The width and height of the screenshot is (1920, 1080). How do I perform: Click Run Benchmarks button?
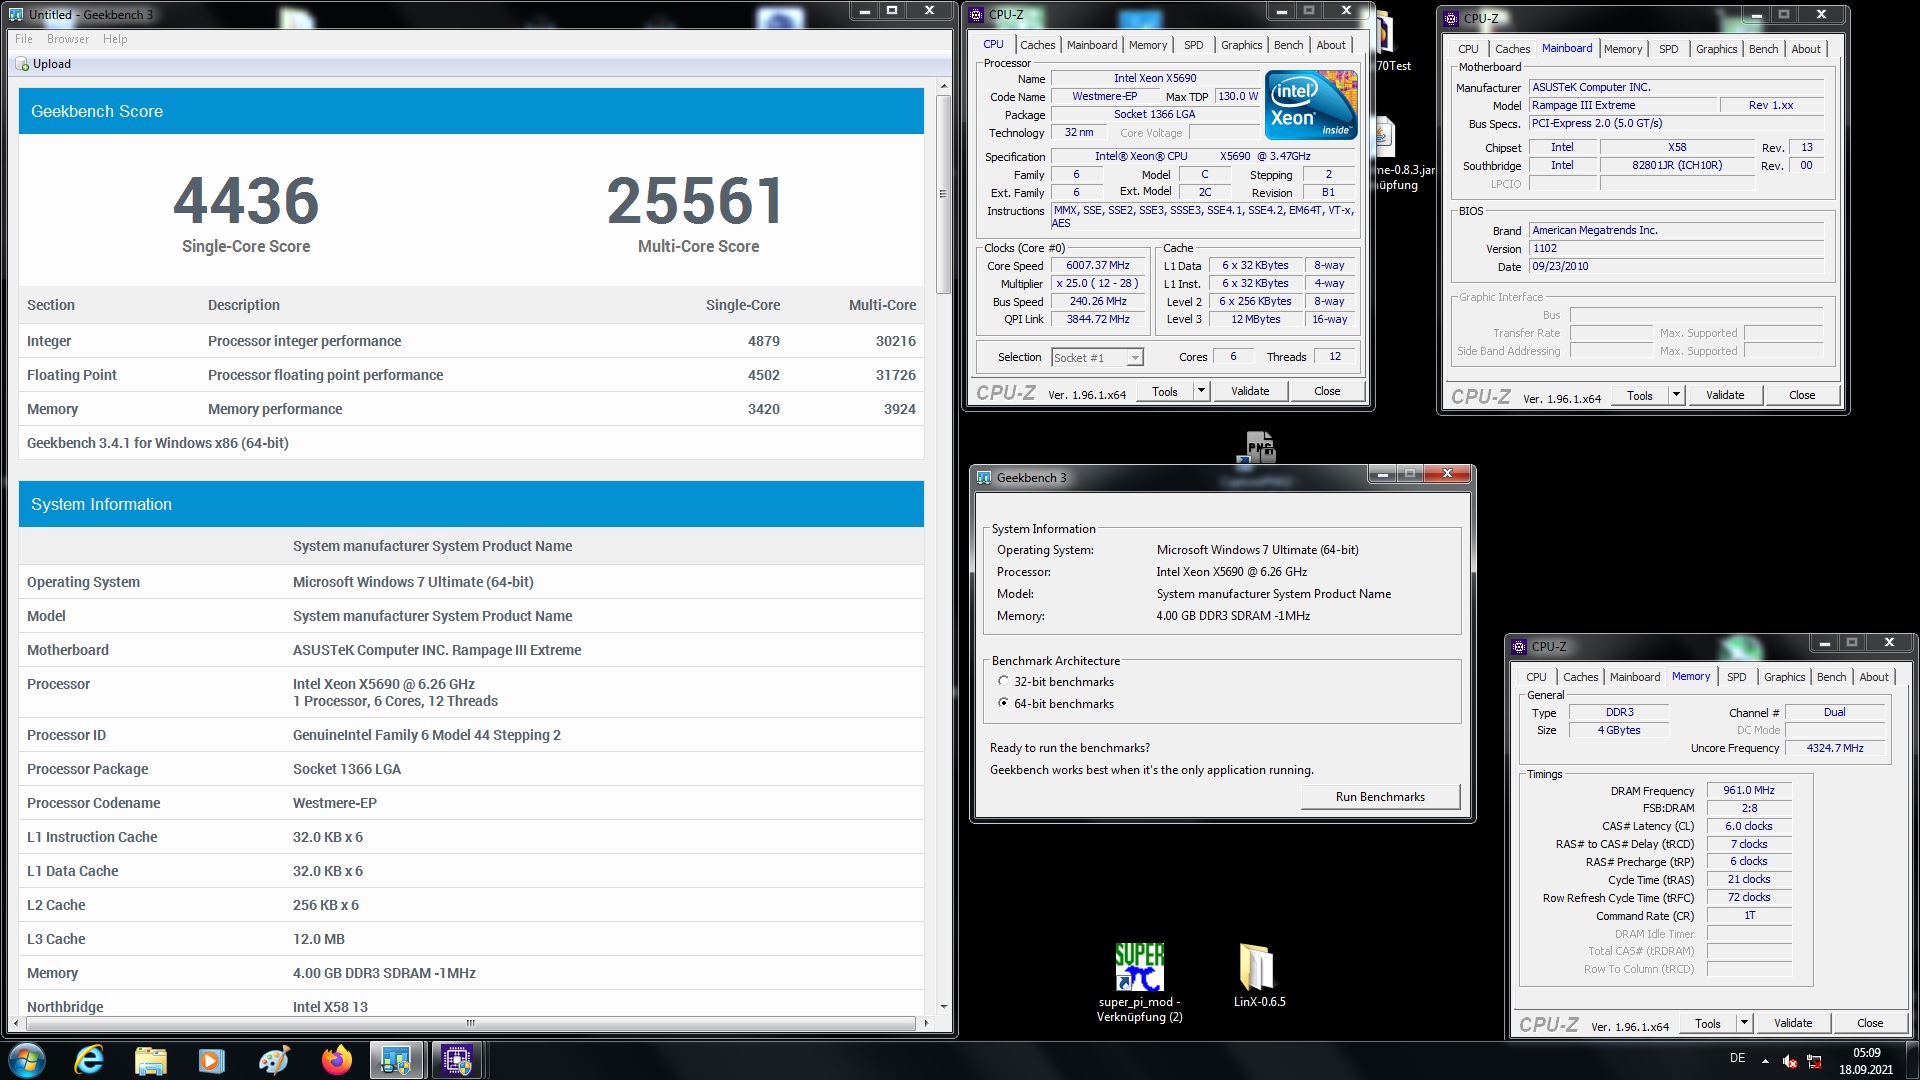pos(1380,797)
